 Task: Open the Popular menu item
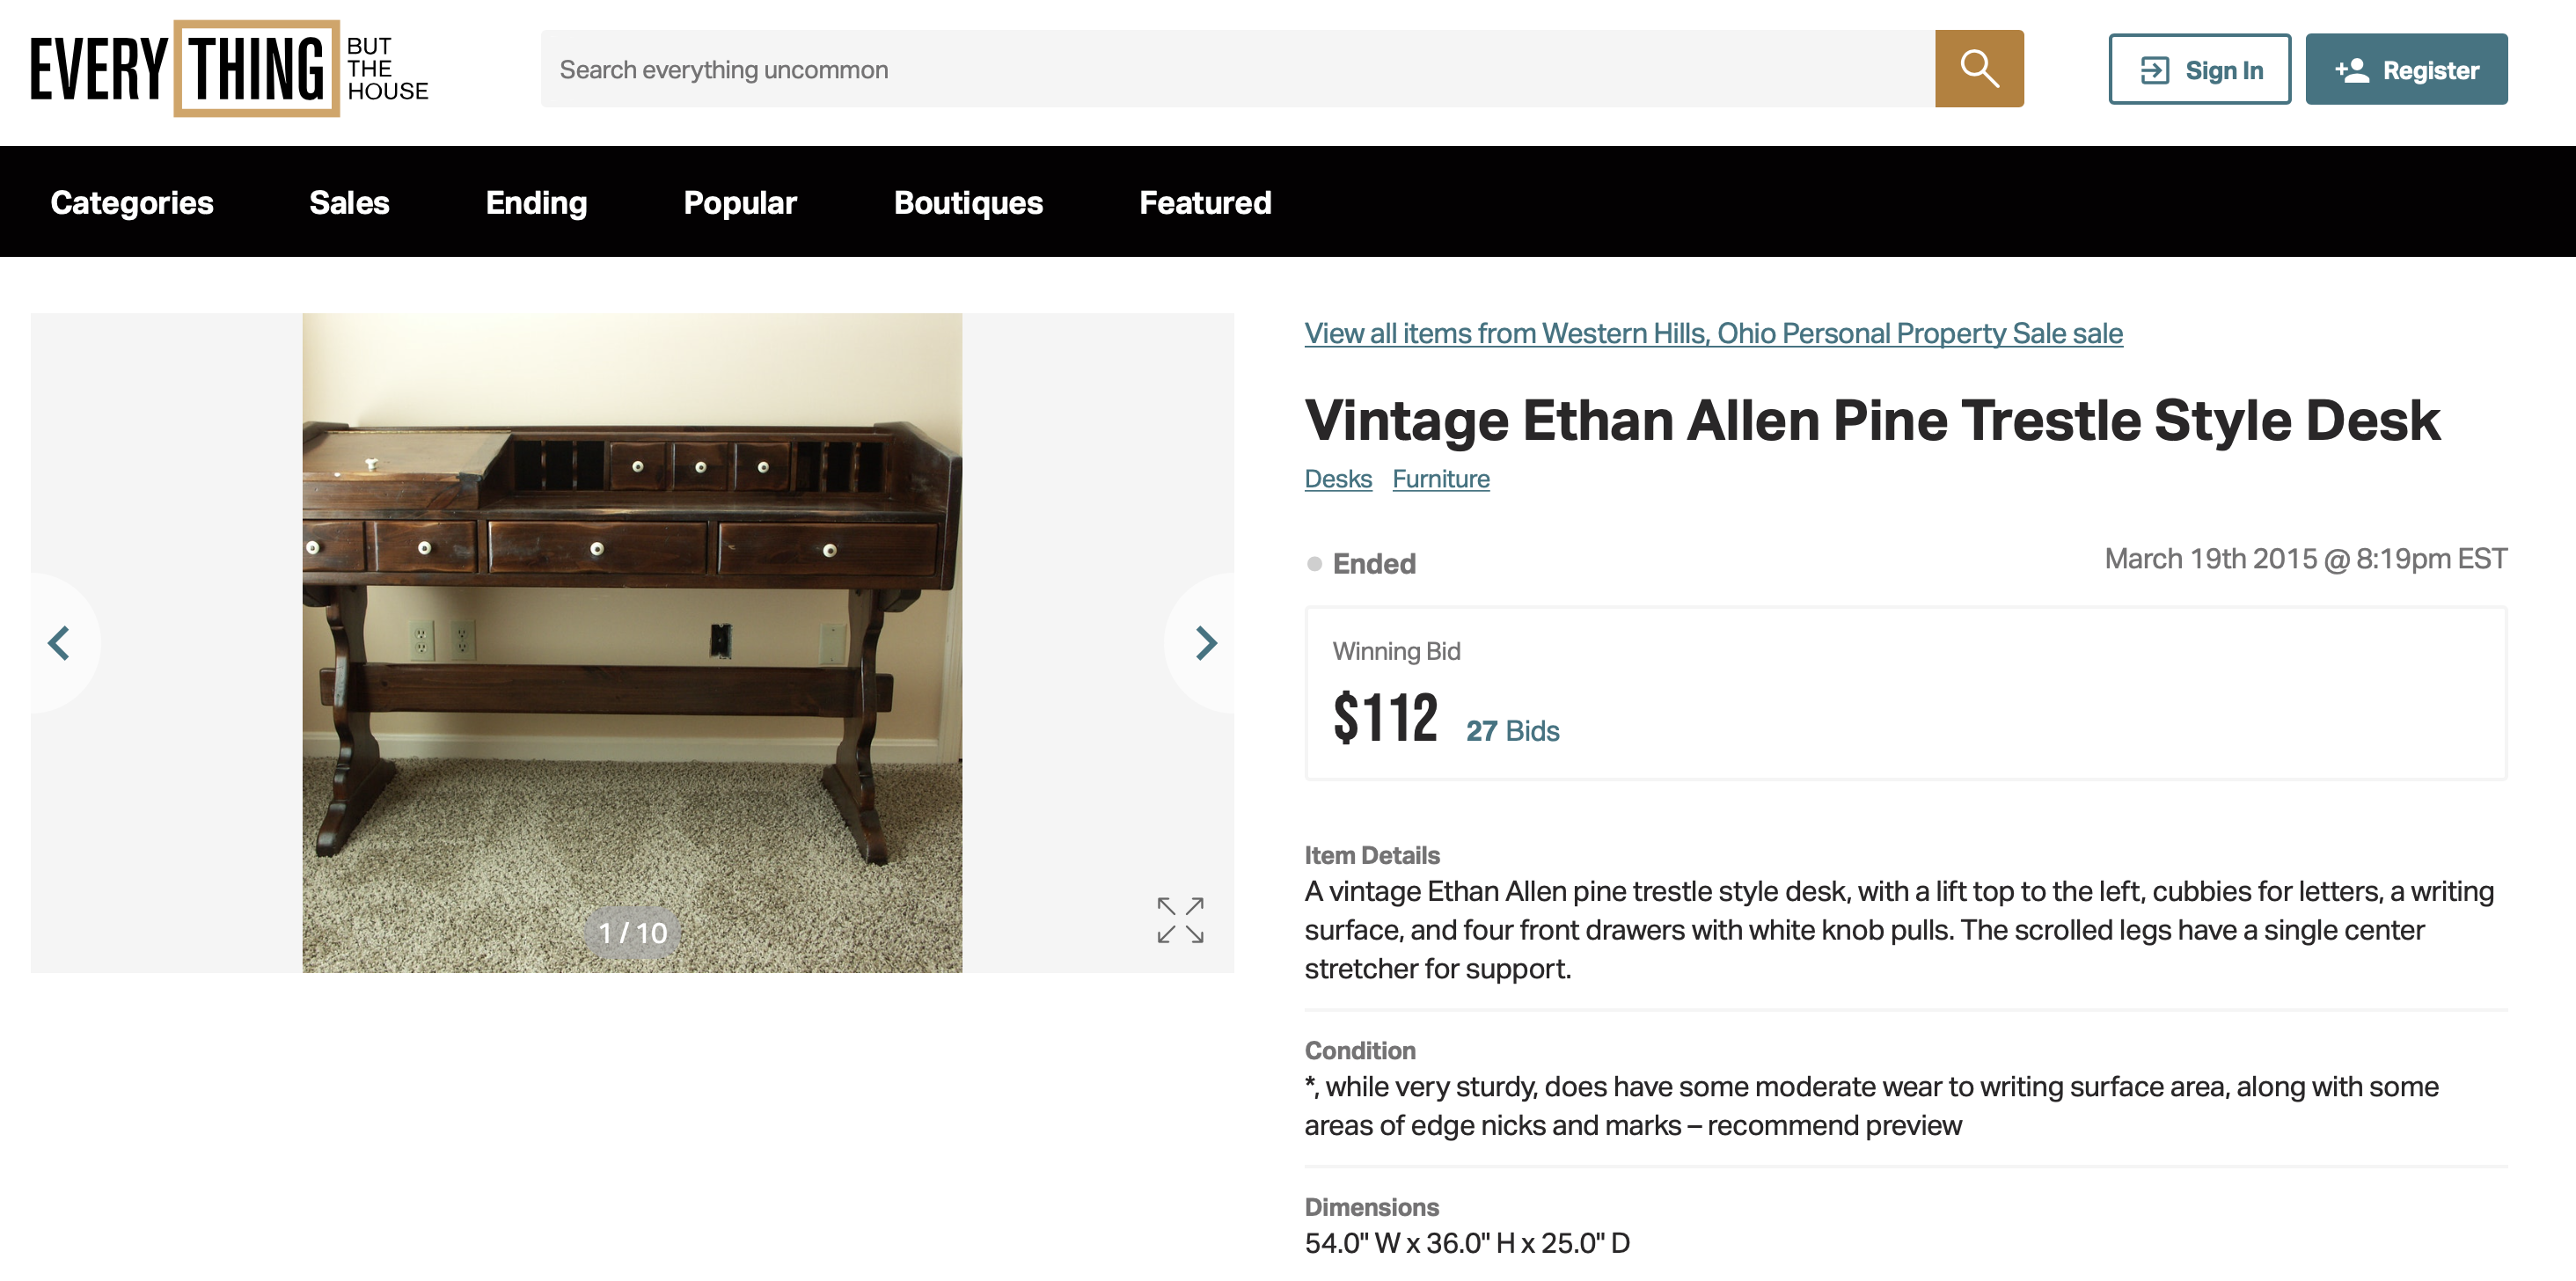click(x=740, y=203)
